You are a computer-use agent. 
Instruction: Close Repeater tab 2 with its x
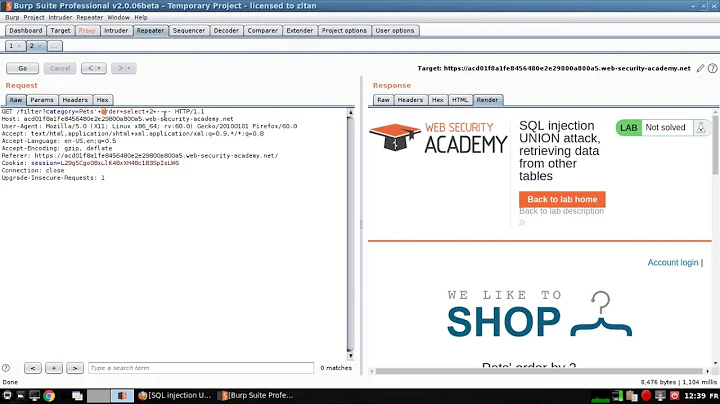(40, 46)
